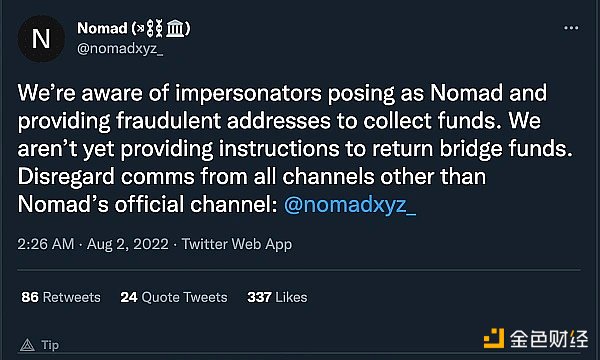Click the 86 retweet count number
Image resolution: width=600 pixels, height=360 pixels.
30,297
